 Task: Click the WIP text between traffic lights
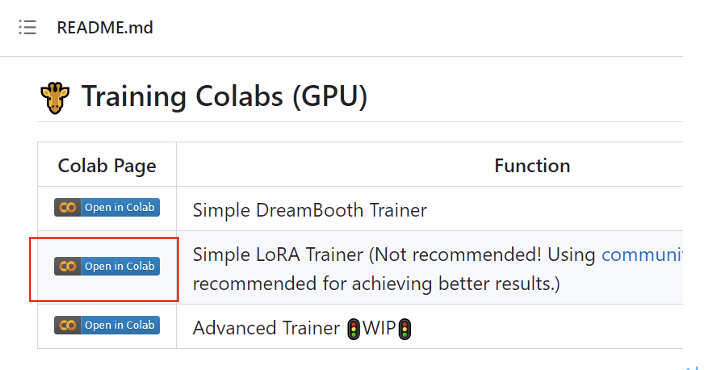pyautogui.click(x=379, y=328)
